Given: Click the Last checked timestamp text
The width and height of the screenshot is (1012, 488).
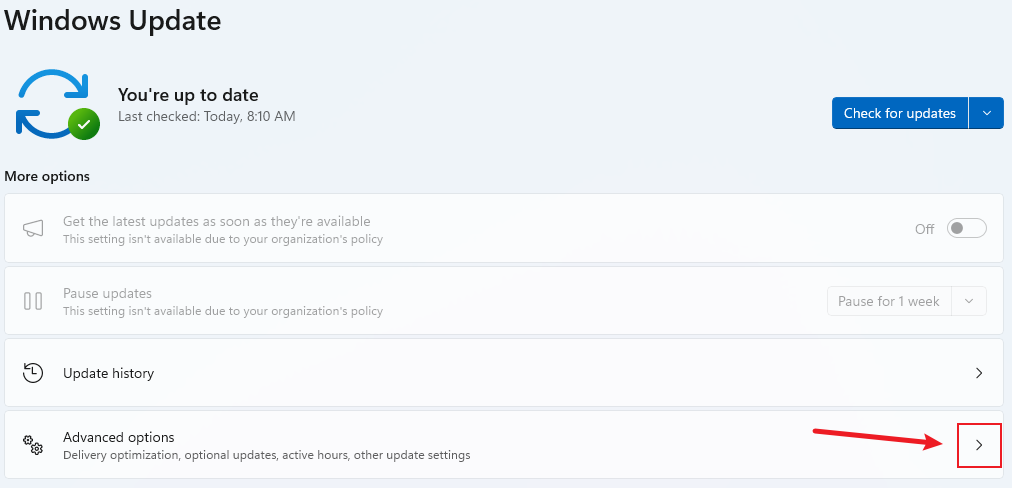Looking at the screenshot, I should point(206,116).
